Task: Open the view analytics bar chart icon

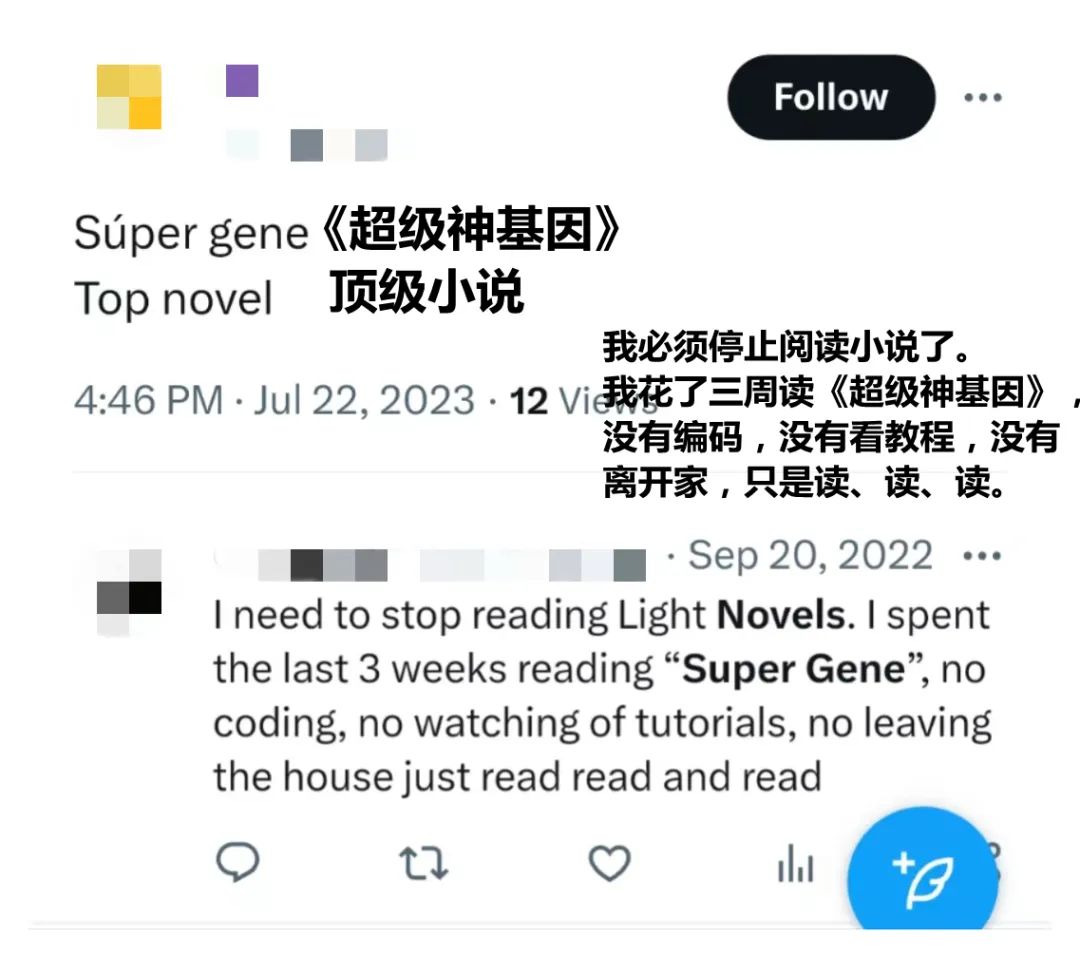Action: click(x=796, y=863)
